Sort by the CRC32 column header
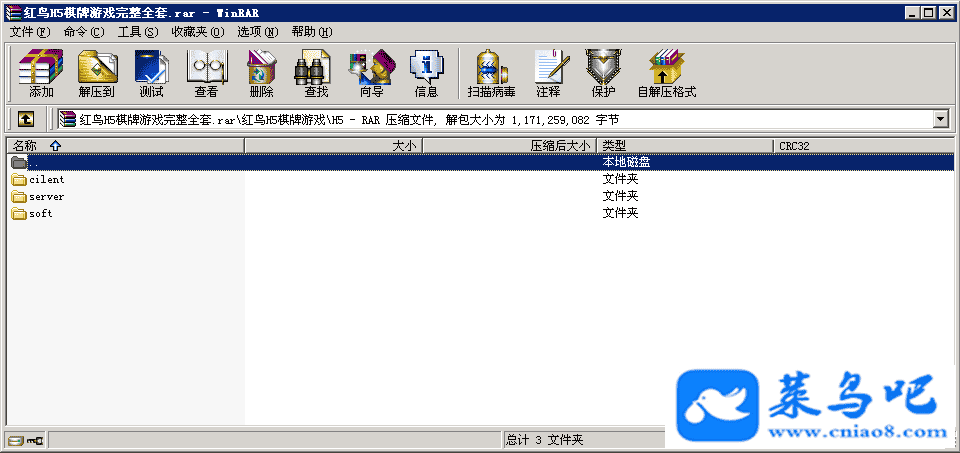 (863, 146)
